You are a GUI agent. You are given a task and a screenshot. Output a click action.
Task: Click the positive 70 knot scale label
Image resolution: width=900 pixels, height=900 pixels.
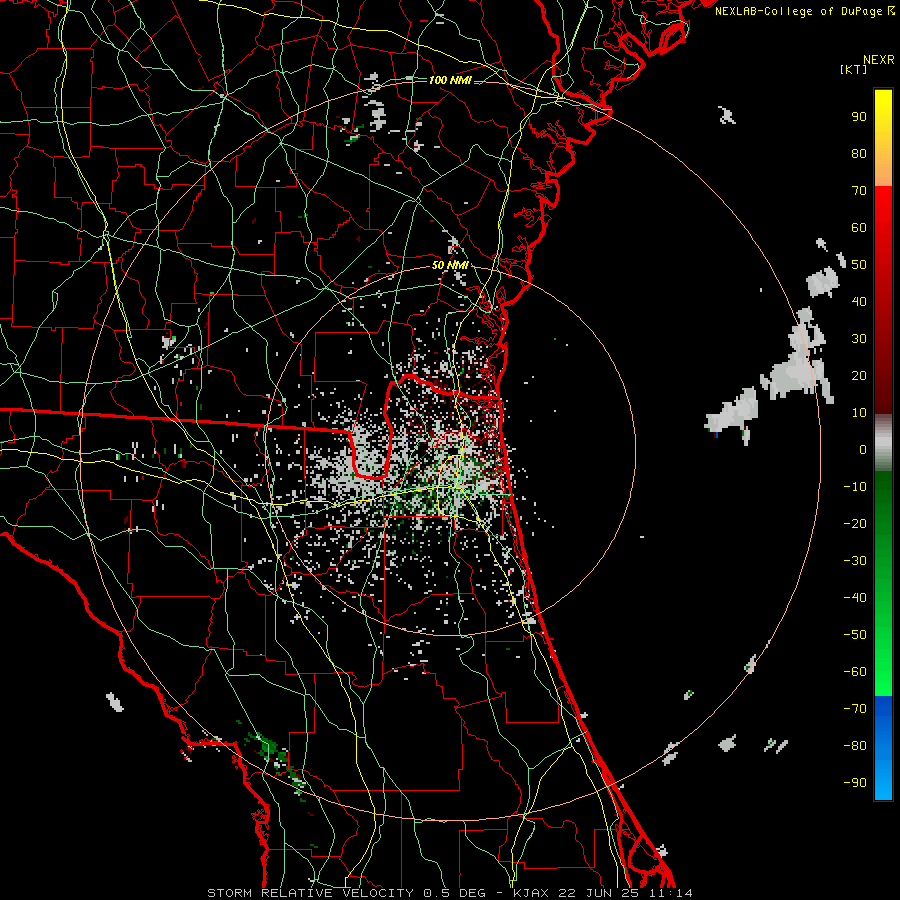coord(859,191)
